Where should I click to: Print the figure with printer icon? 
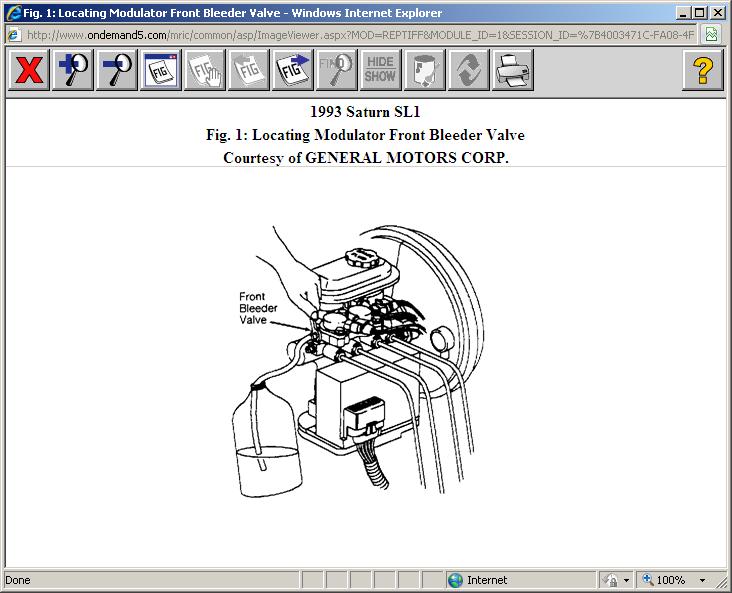point(513,70)
